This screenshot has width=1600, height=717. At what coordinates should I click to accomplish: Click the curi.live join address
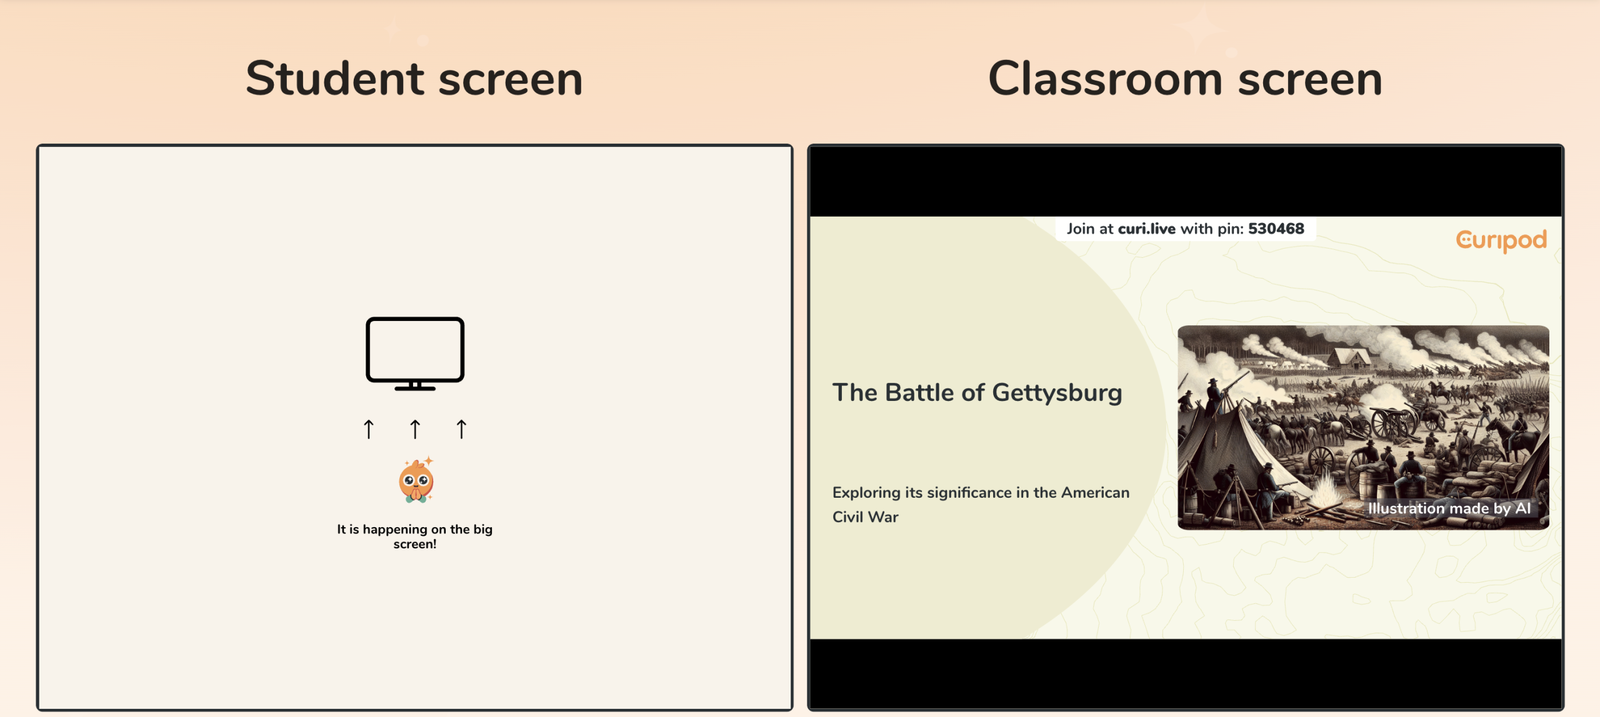coord(1146,229)
